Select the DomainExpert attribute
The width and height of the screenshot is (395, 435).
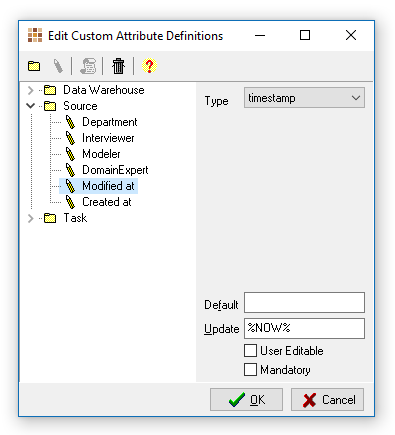(x=115, y=170)
